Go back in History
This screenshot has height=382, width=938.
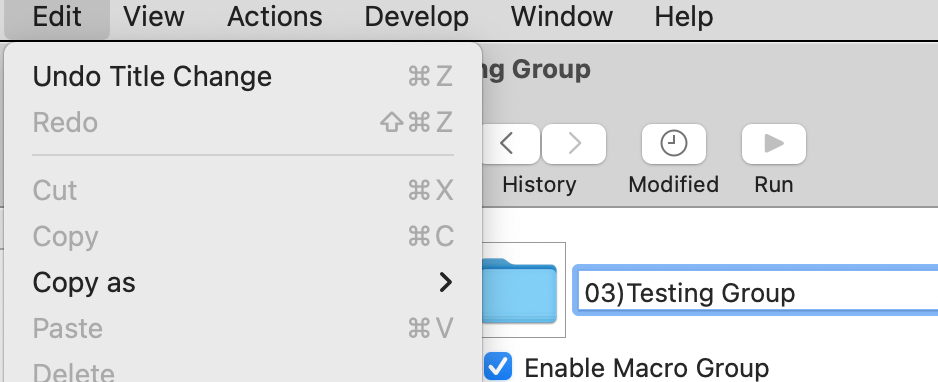click(x=510, y=144)
